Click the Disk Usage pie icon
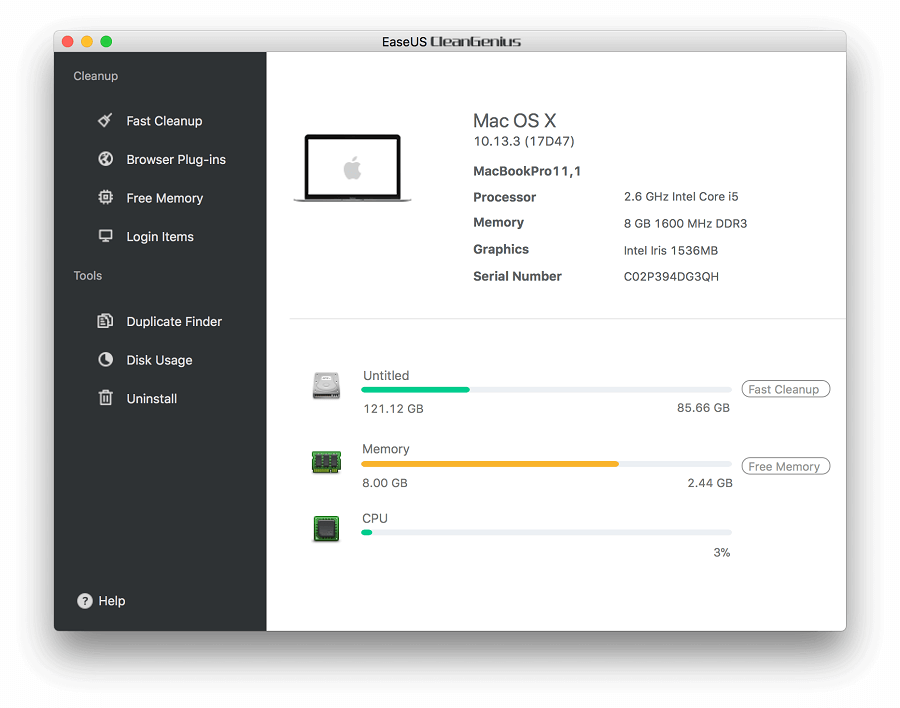The height and width of the screenshot is (708, 900). click(106, 359)
